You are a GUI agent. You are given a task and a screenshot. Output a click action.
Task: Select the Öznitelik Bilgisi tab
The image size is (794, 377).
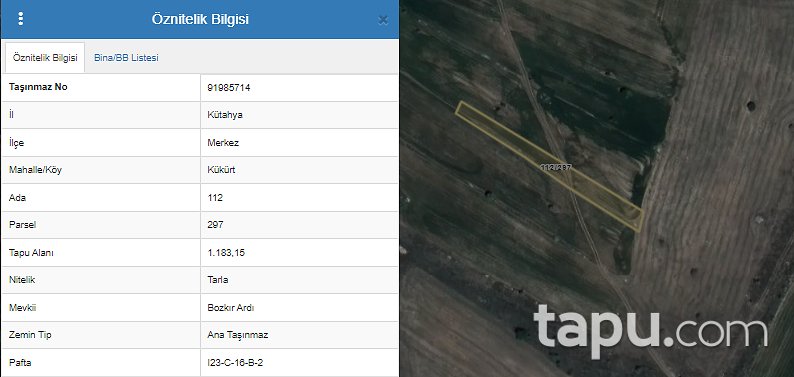pyautogui.click(x=45, y=57)
